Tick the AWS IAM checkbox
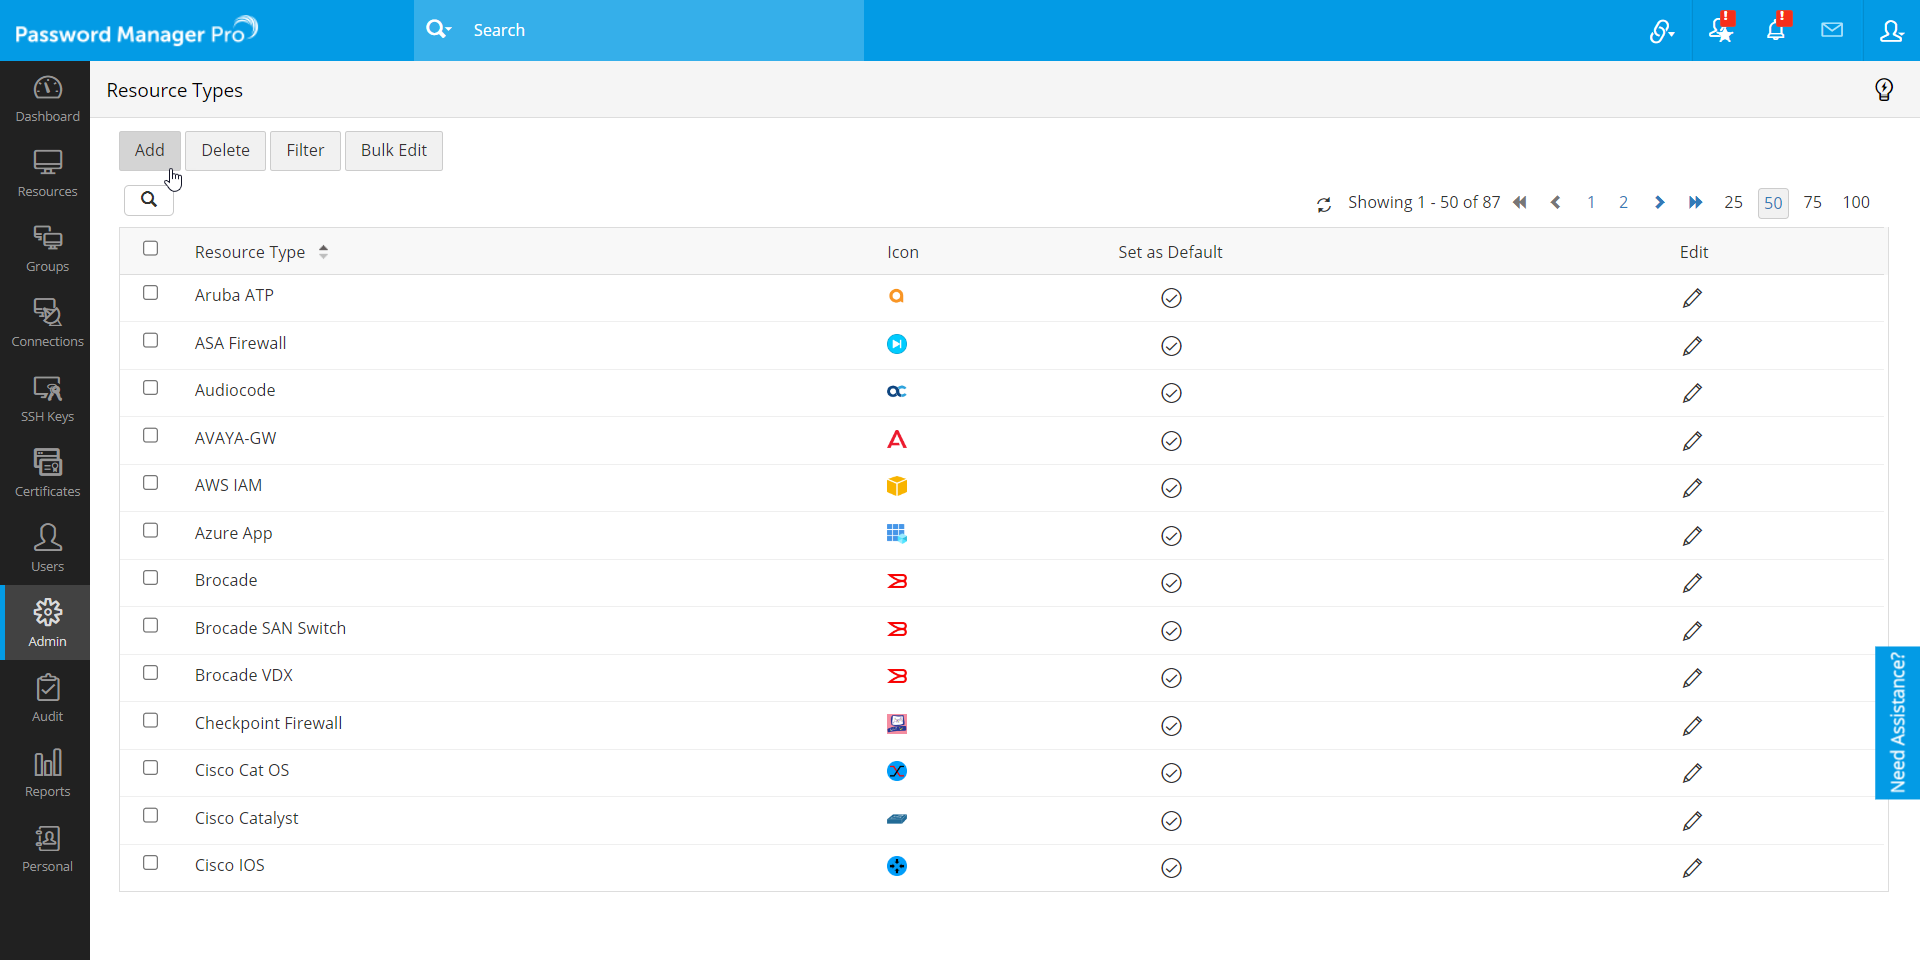 (150, 483)
